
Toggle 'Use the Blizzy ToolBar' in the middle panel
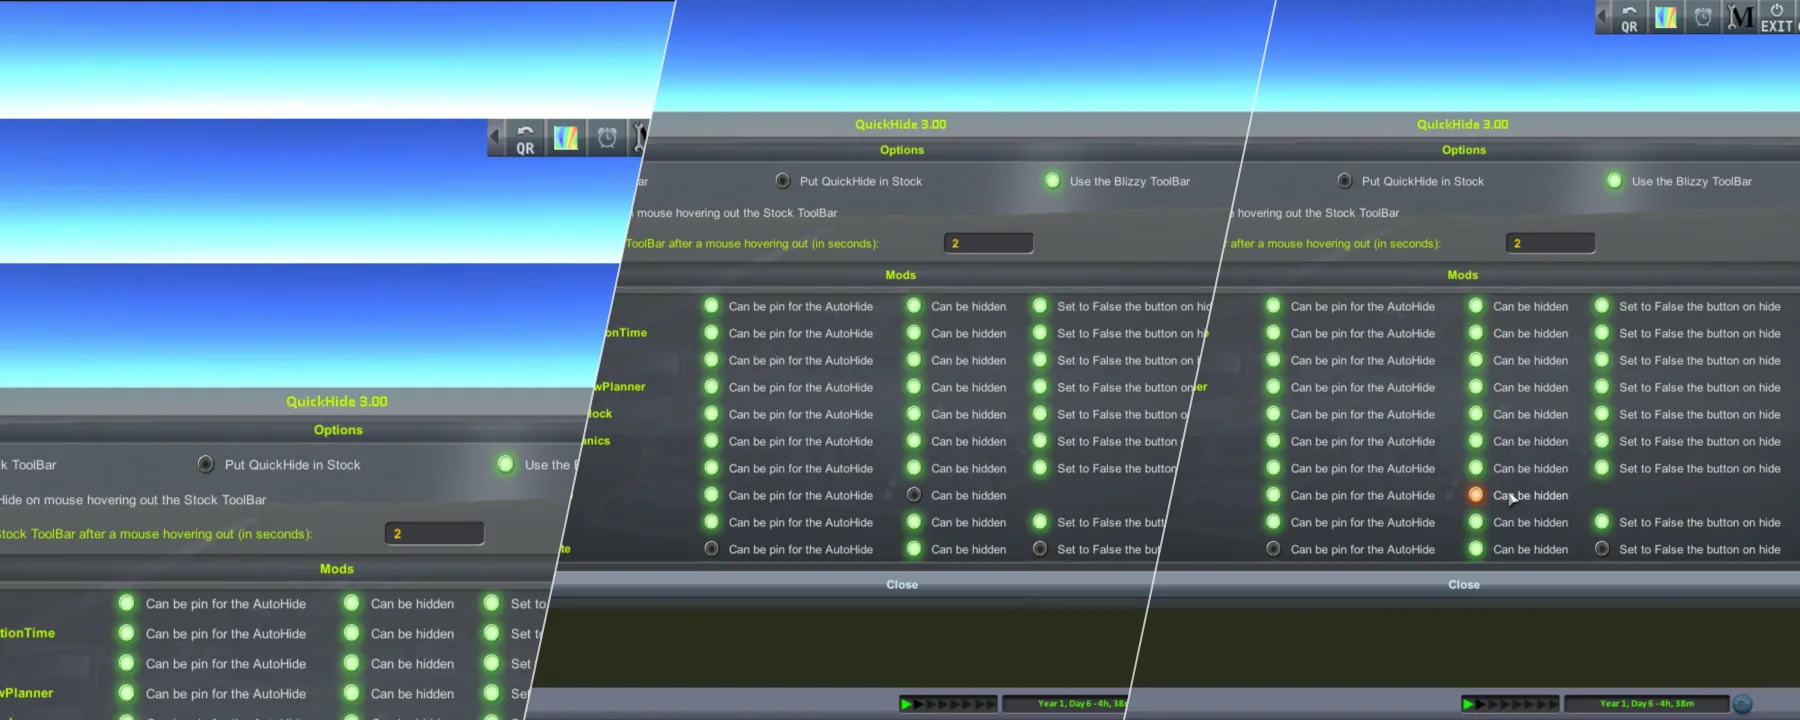point(1052,181)
